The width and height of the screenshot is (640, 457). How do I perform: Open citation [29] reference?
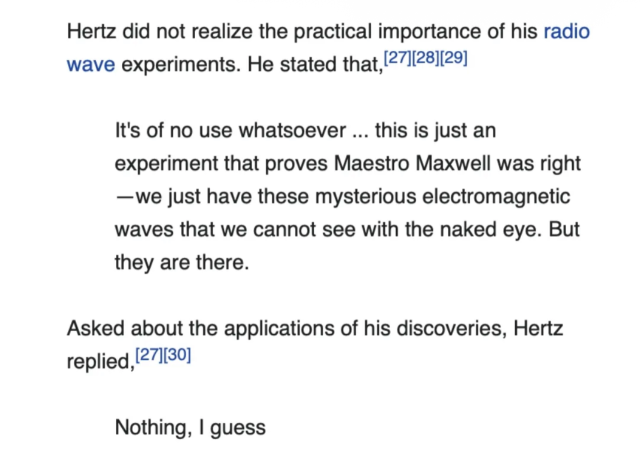[x=453, y=58]
